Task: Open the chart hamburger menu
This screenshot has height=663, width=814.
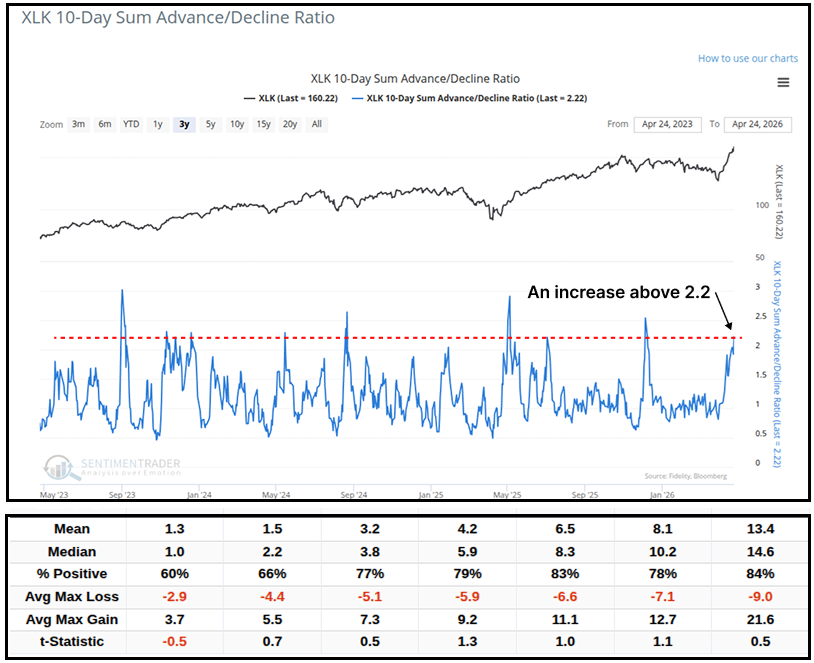Action: coord(783,83)
